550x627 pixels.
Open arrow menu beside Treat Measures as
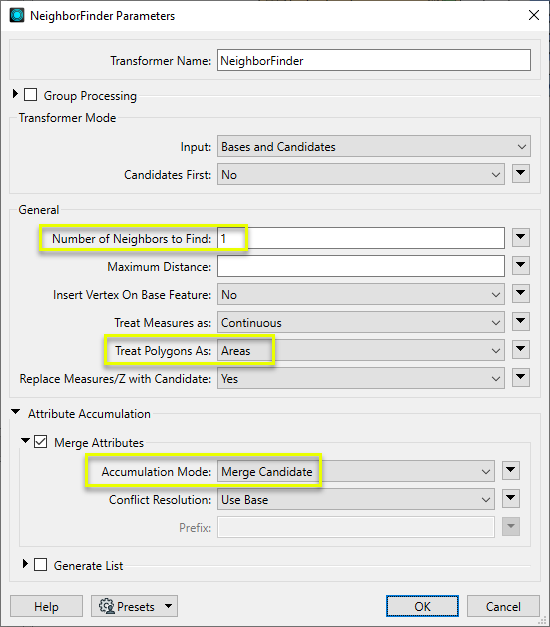[x=520, y=322]
